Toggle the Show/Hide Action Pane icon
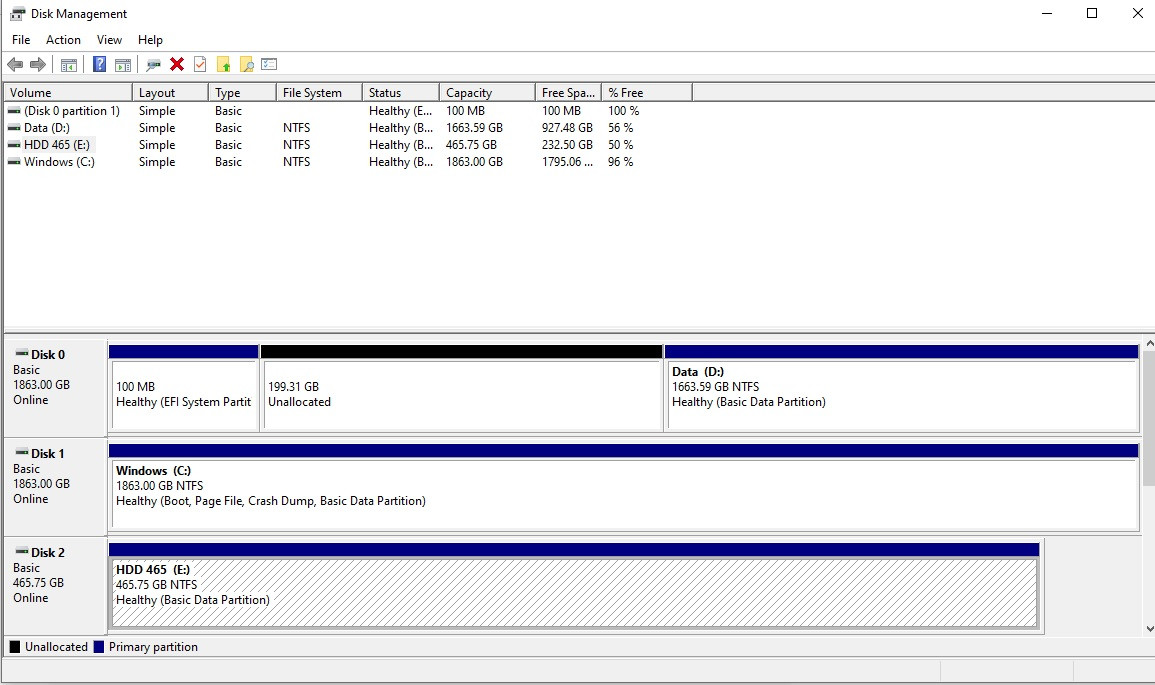 click(x=123, y=65)
